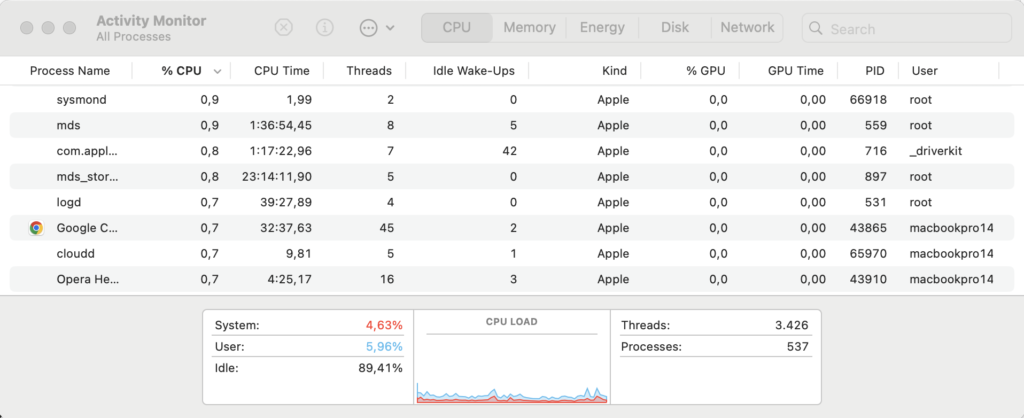Viewport: 1024px width, 418px height.
Task: Focus the Search field
Action: click(x=908, y=29)
